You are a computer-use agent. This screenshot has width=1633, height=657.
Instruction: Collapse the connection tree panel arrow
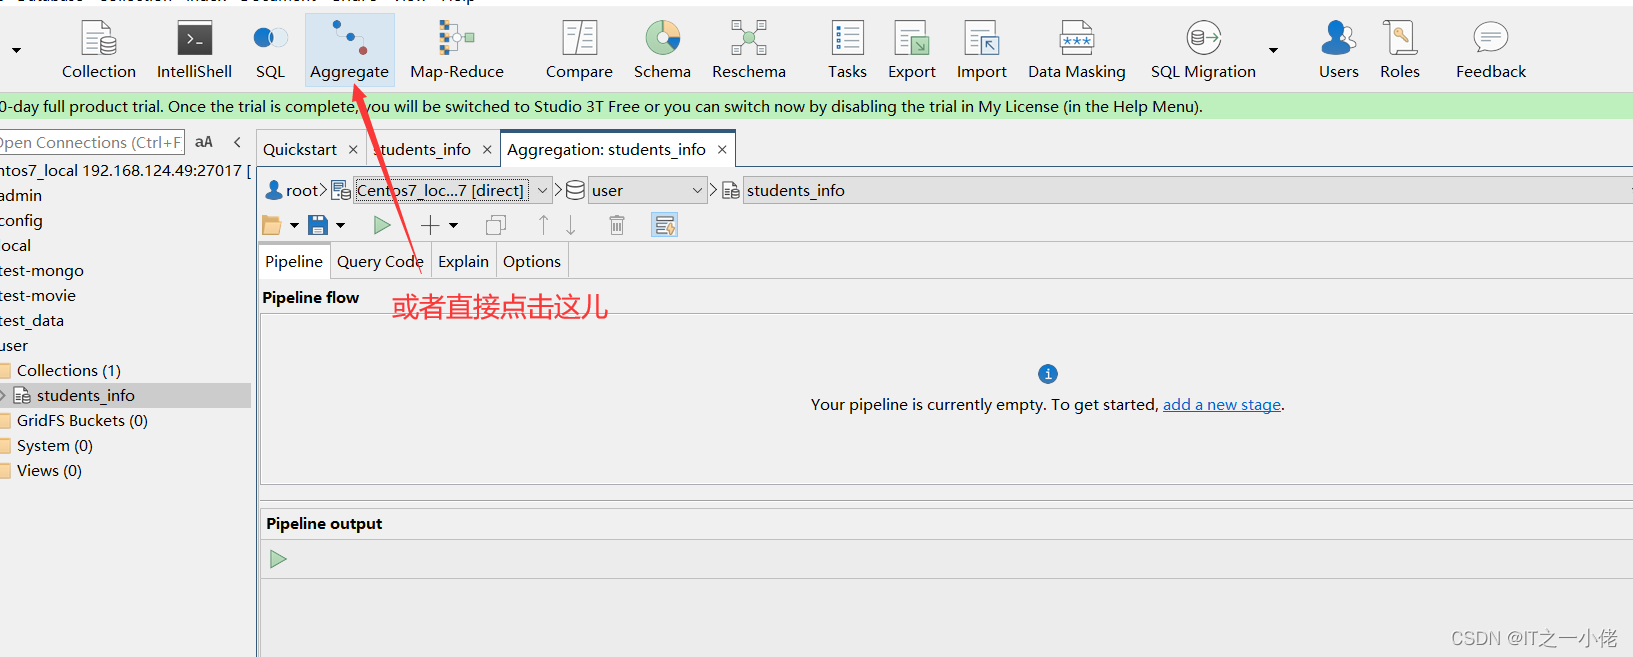(x=237, y=142)
